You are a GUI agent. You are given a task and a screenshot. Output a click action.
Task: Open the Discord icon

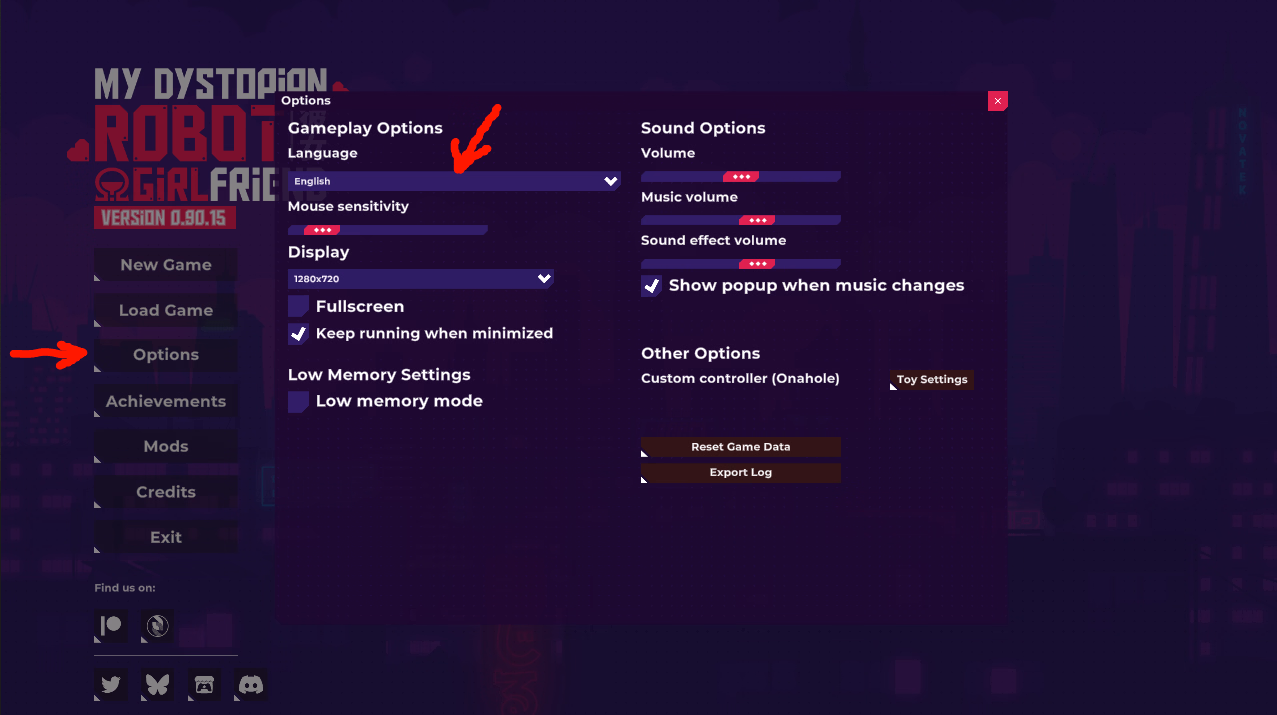[x=251, y=685]
